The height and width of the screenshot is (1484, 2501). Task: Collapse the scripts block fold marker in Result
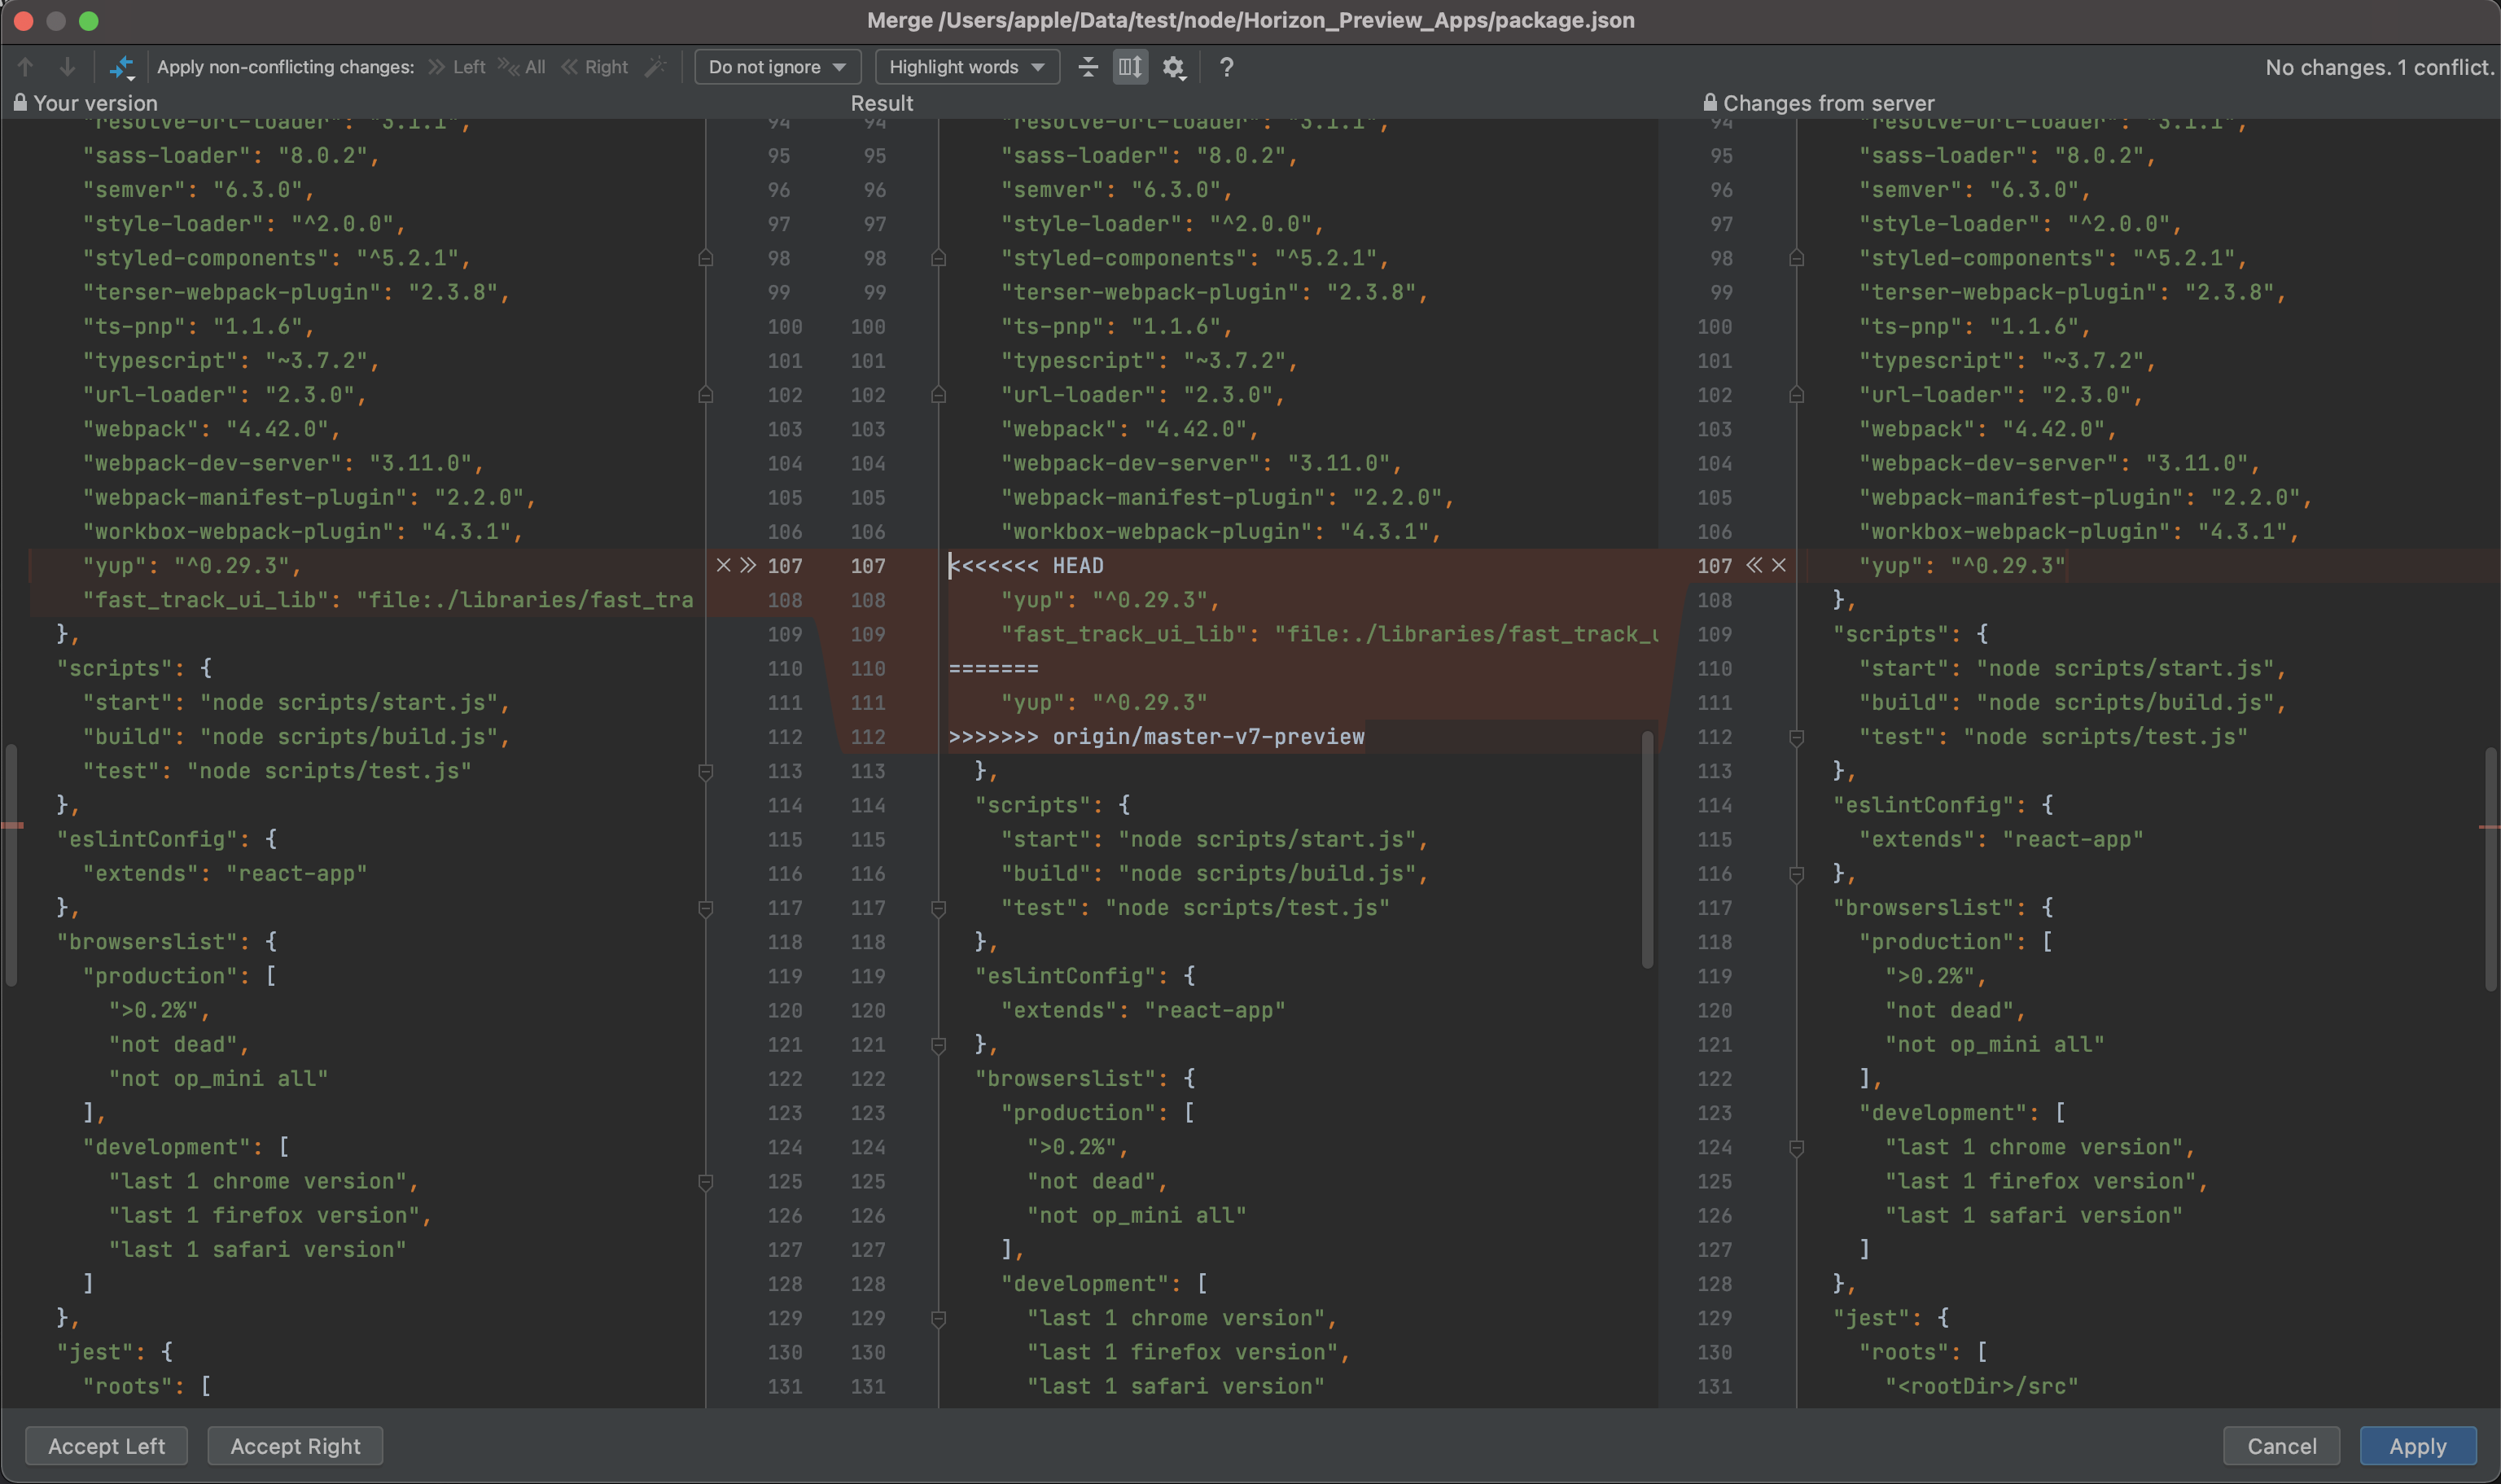tap(938, 908)
